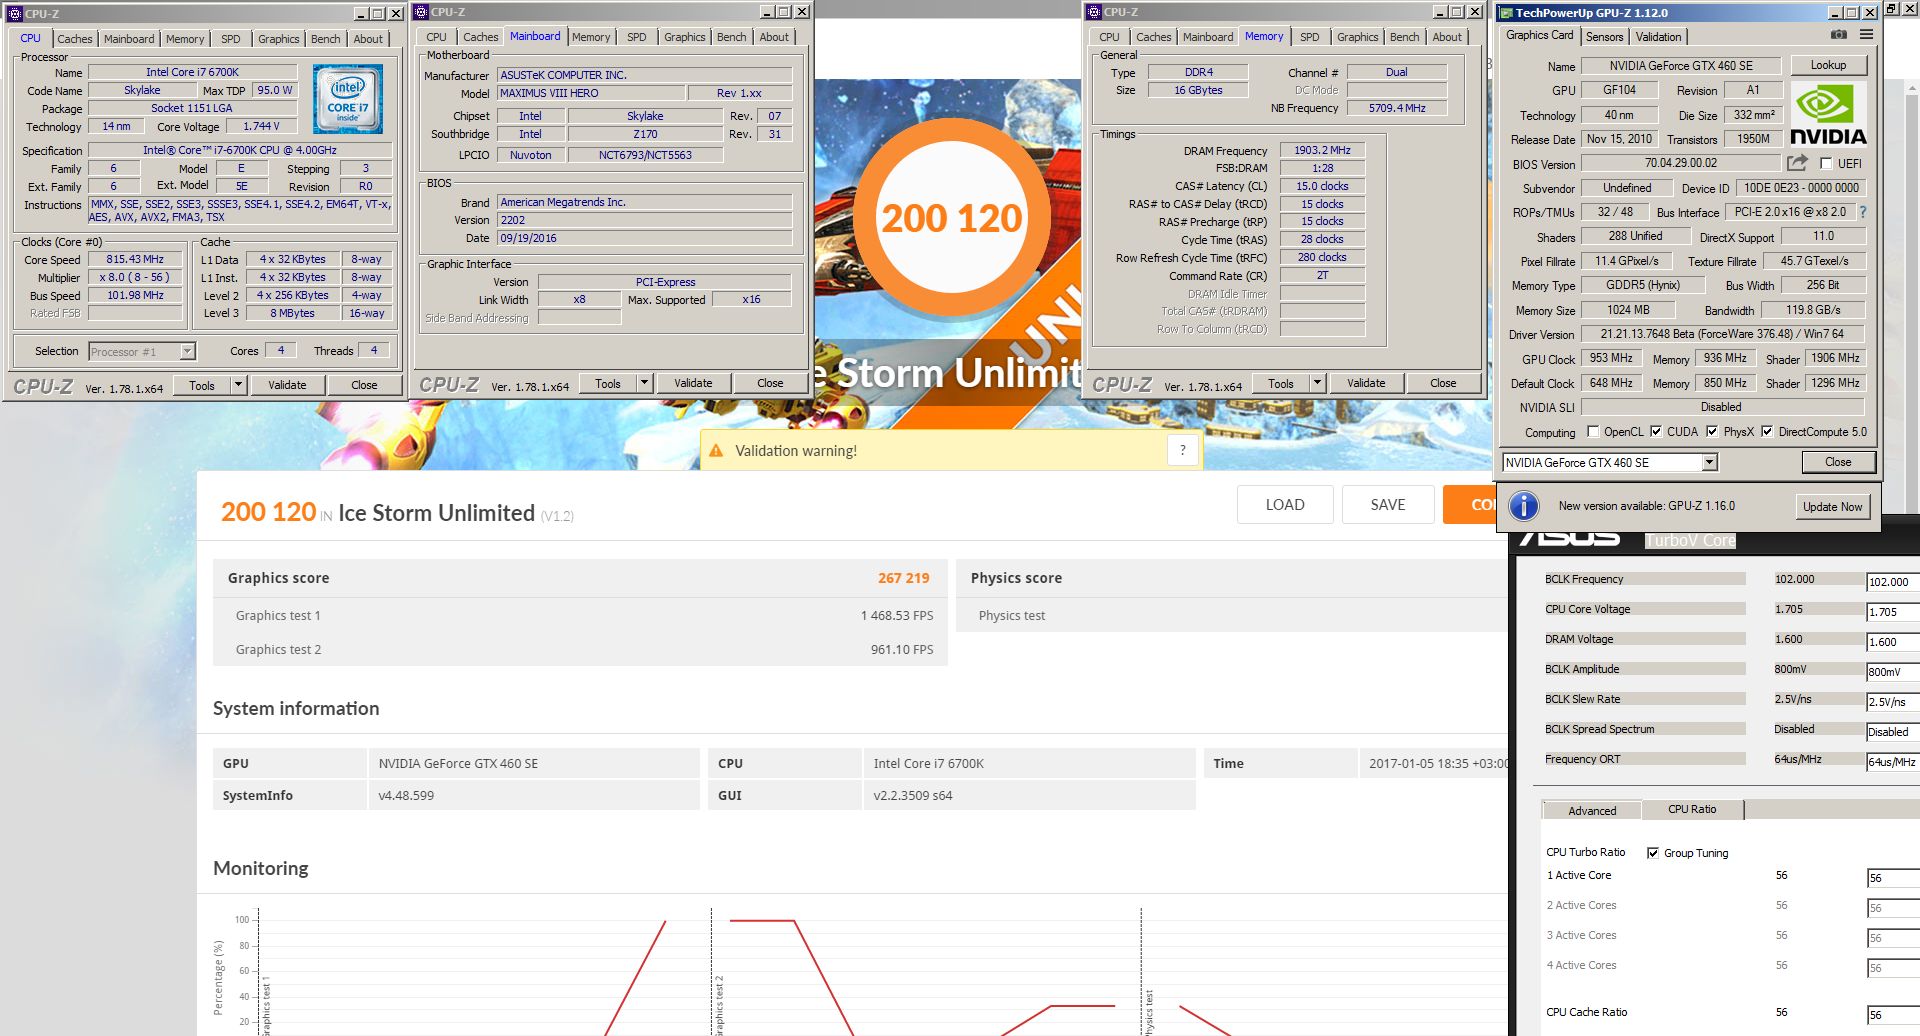
Task: Click the Physics score header
Action: [1016, 578]
